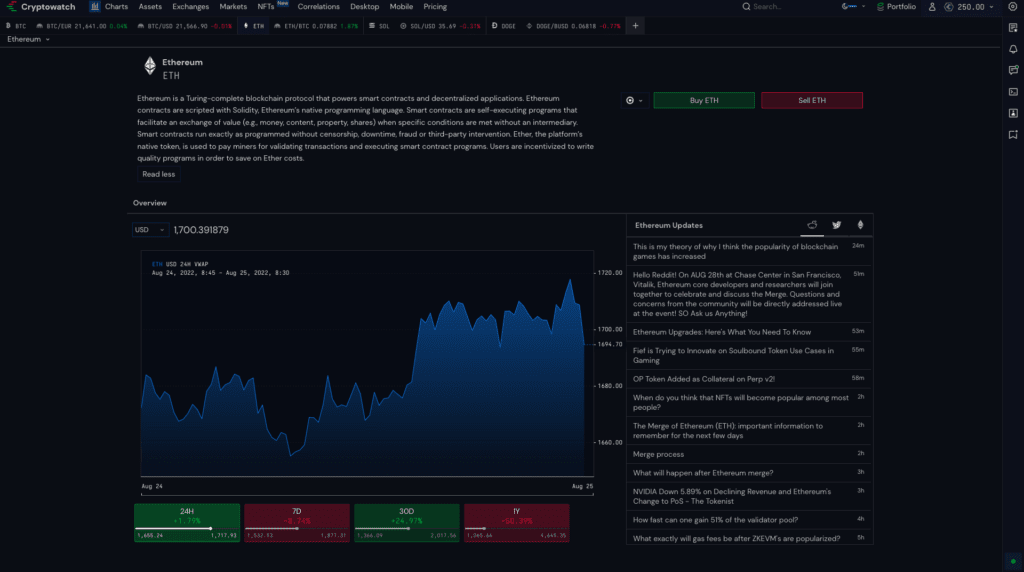Viewport: 1024px width, 572px height.
Task: Open 'What will happen after Ethereum merge?' post
Action: (x=749, y=473)
